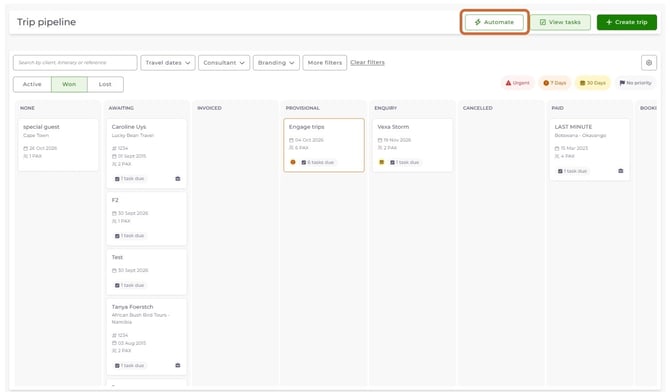Click the NONE column header

tap(27, 108)
